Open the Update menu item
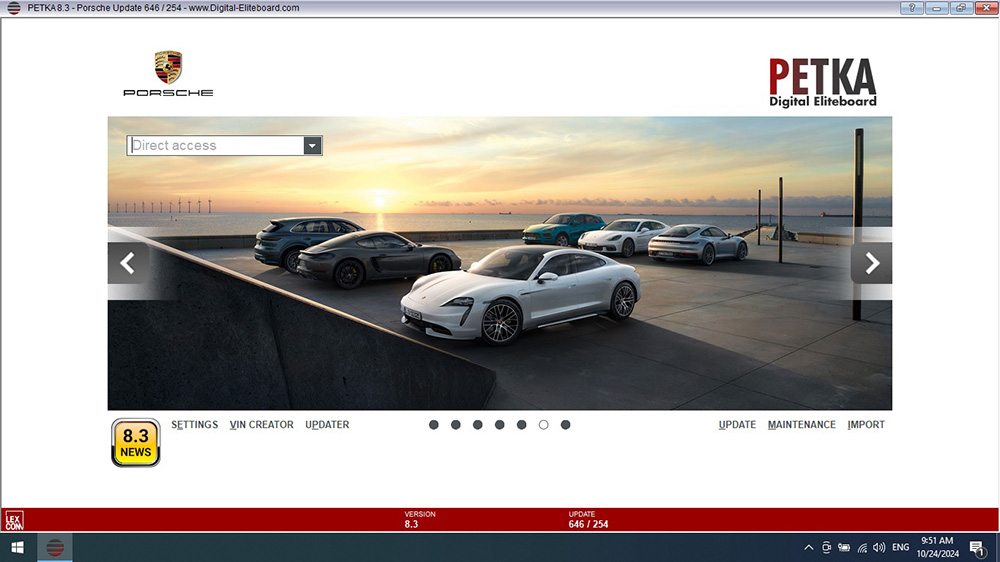 737,425
